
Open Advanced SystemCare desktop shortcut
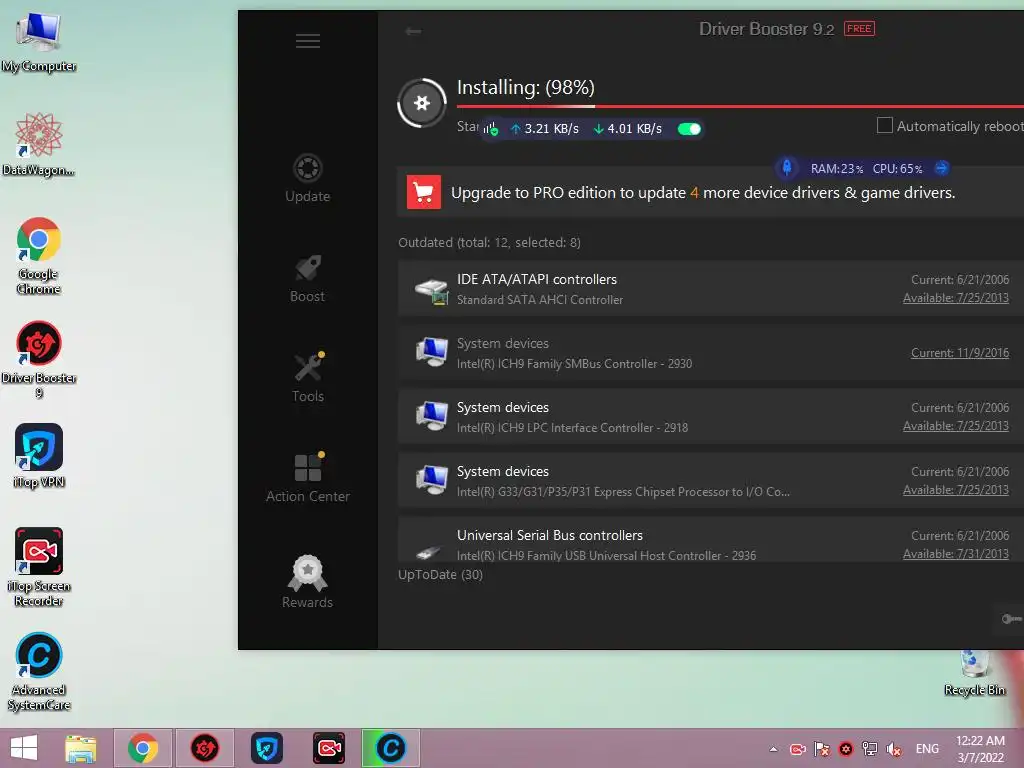[39, 671]
